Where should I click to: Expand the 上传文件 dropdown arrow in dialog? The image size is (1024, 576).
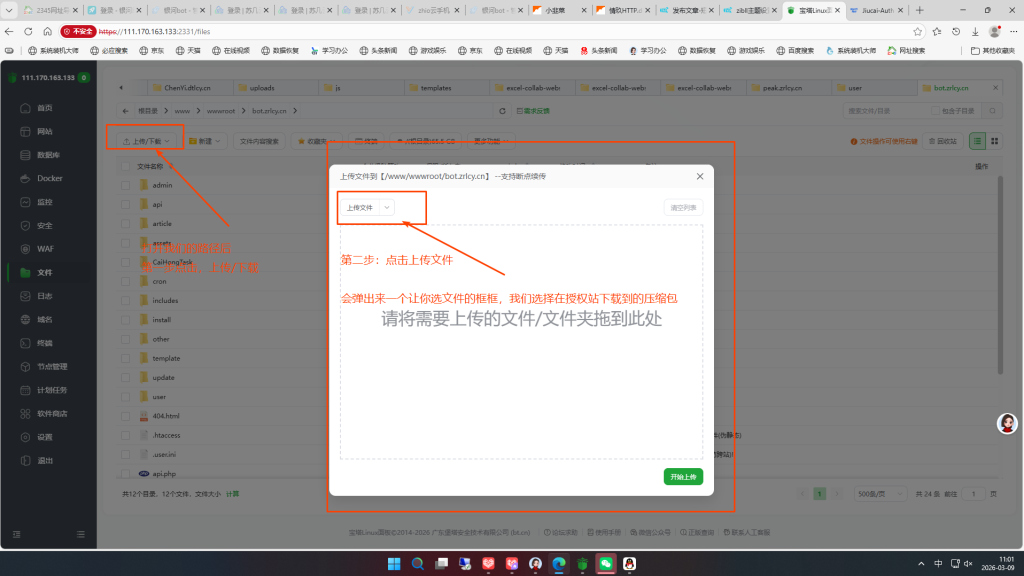pyautogui.click(x=386, y=207)
